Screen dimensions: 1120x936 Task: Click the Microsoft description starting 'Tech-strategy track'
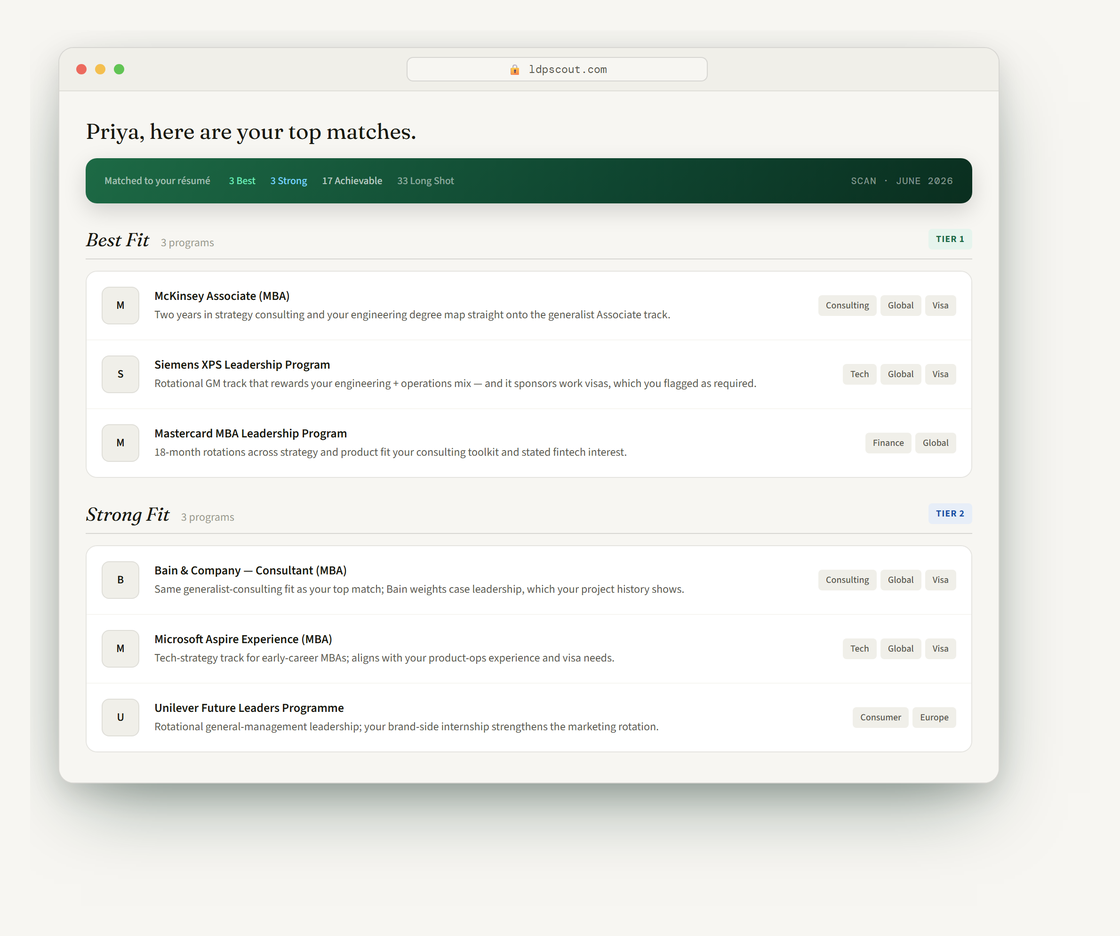(384, 657)
